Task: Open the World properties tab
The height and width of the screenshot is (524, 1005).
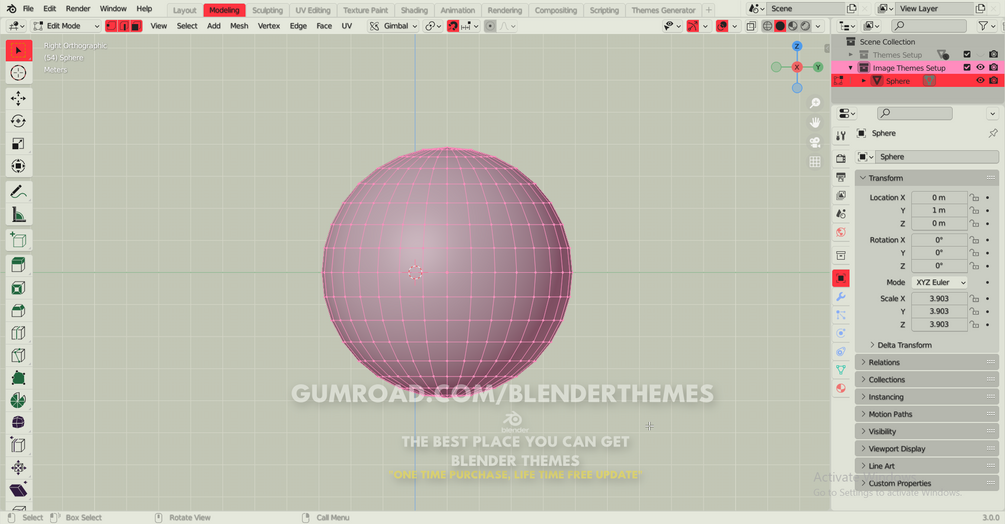Action: pos(841,232)
